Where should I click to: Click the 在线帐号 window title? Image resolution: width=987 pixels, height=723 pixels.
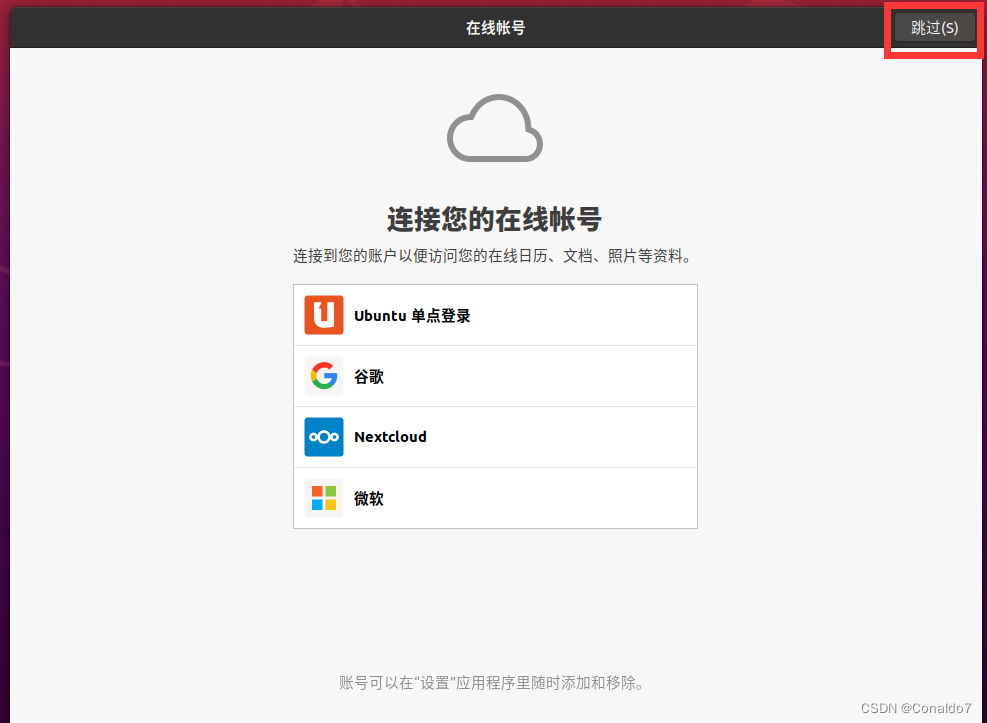(495, 28)
